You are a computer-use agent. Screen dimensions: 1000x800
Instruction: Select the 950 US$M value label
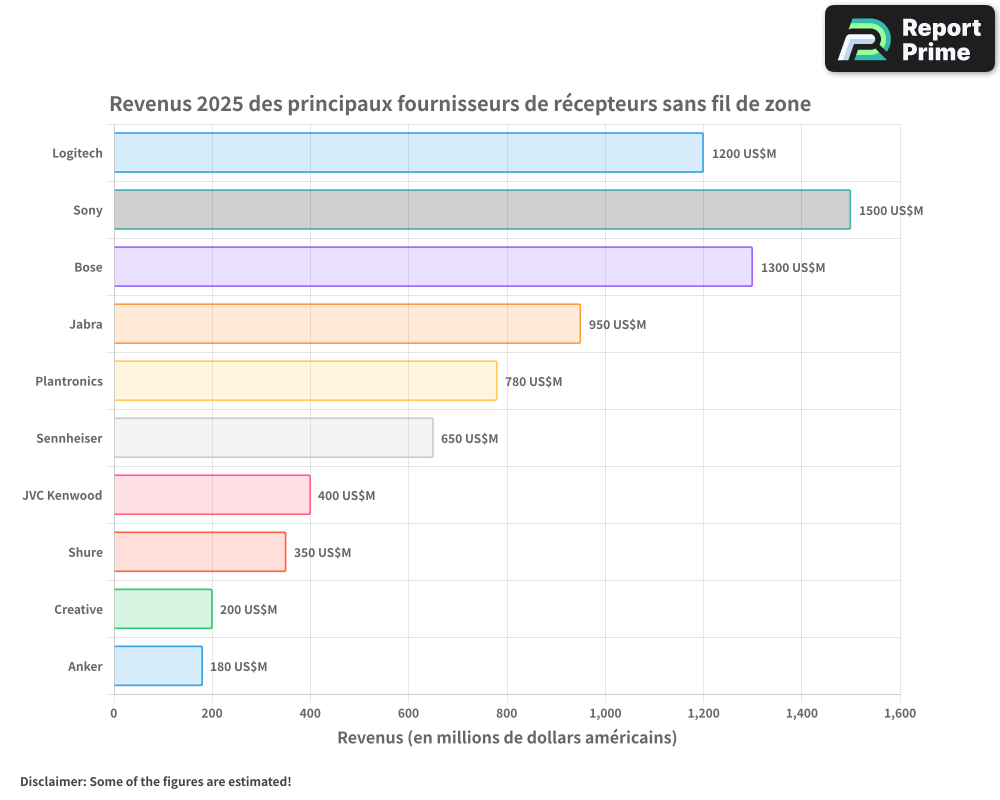(x=617, y=325)
